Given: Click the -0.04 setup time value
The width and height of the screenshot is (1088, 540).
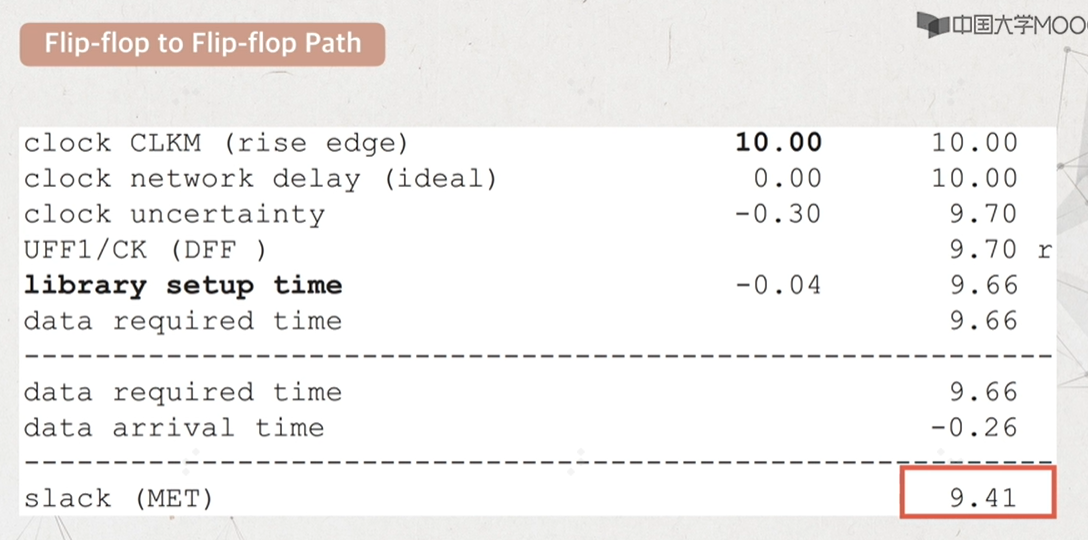Looking at the screenshot, I should tap(778, 285).
